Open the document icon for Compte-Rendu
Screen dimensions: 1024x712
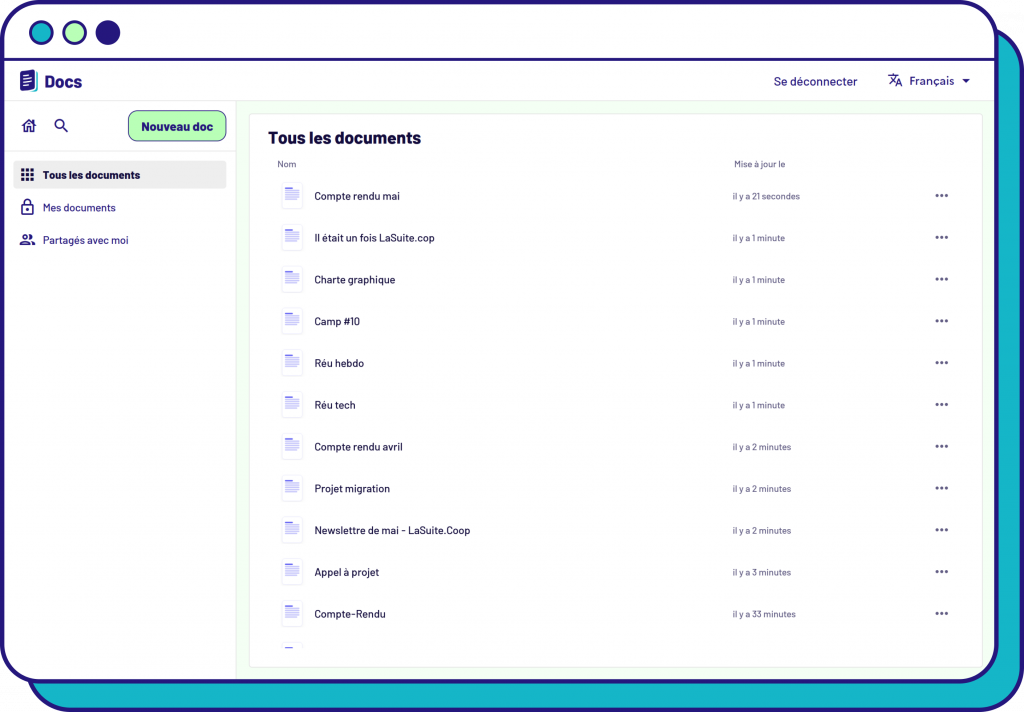point(292,613)
